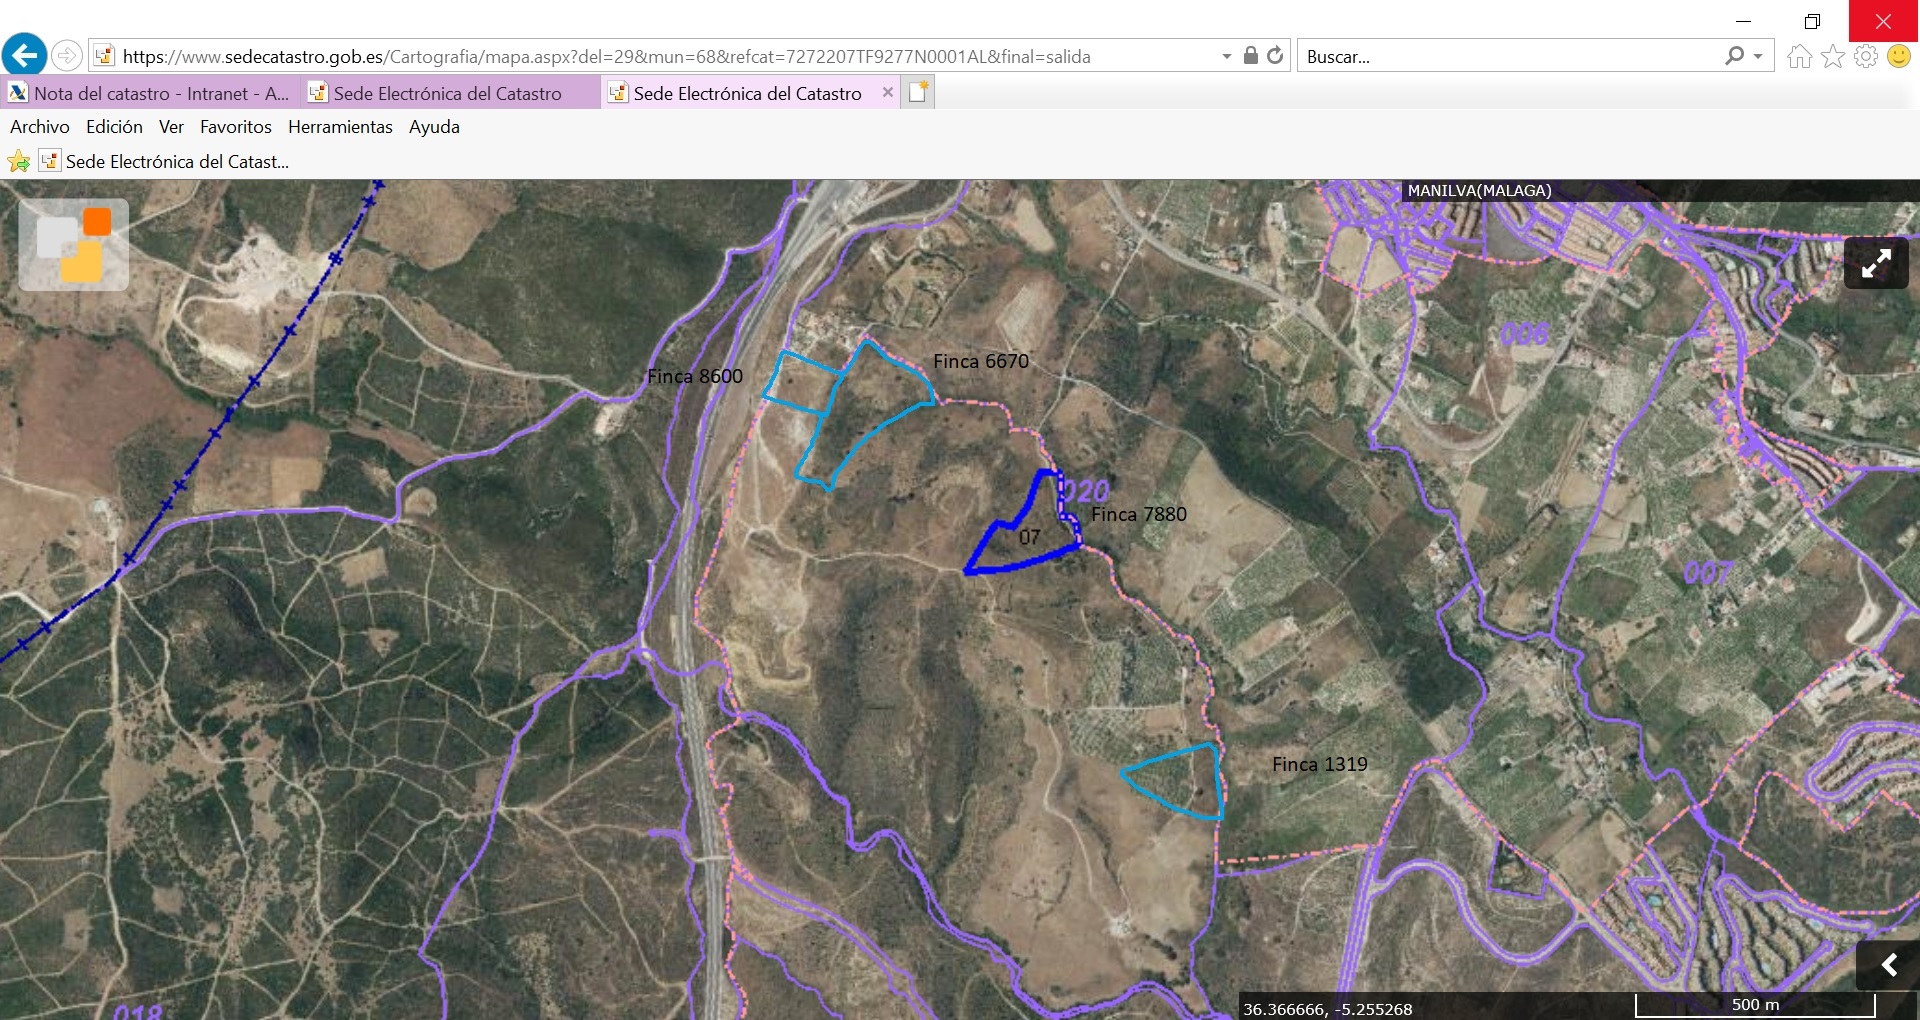Open favorites star icon in toolbar
The width and height of the screenshot is (1920, 1020).
click(1832, 57)
